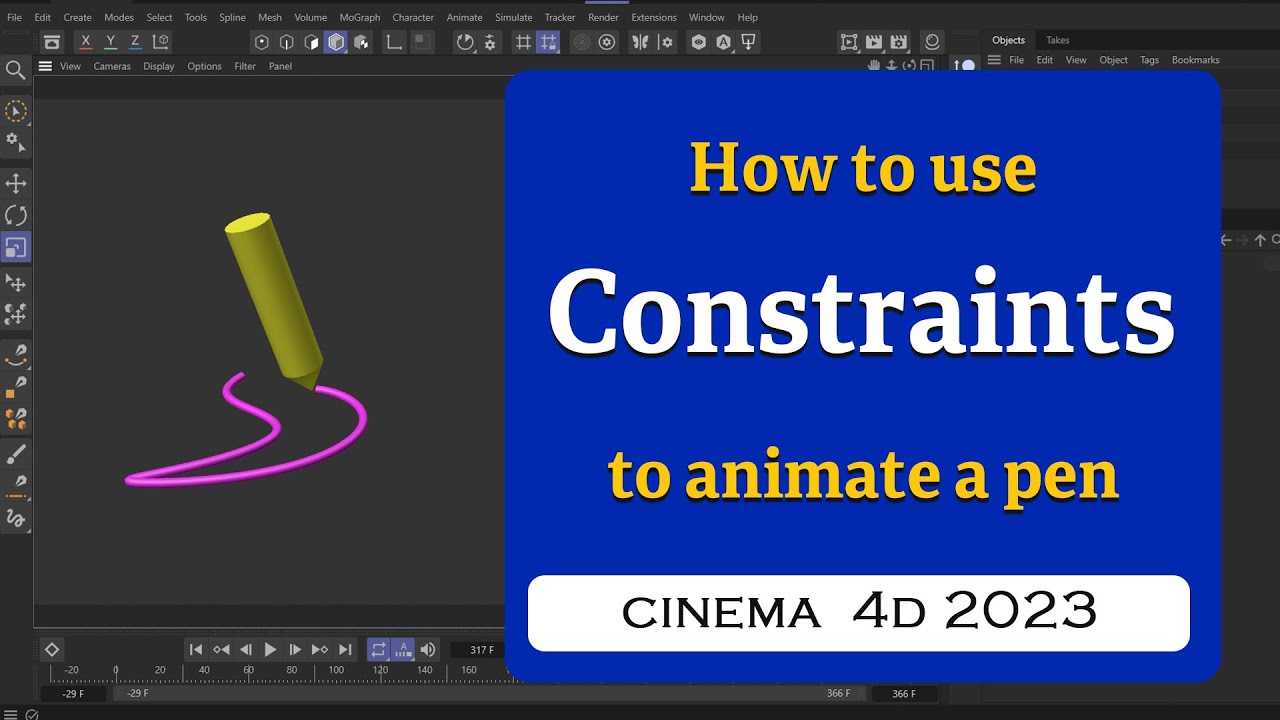Click the paint brush tool icon
Image resolution: width=1280 pixels, height=720 pixels.
[x=15, y=455]
